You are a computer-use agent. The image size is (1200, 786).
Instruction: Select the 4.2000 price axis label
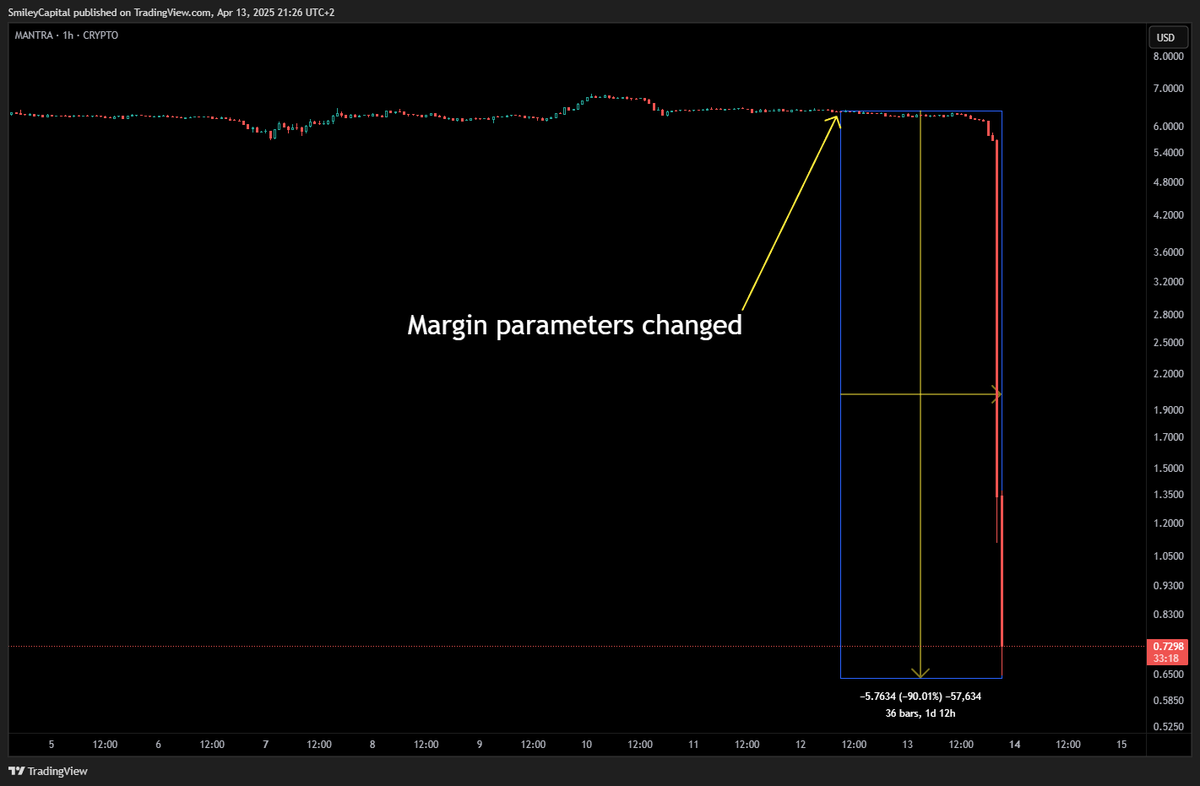click(1169, 215)
